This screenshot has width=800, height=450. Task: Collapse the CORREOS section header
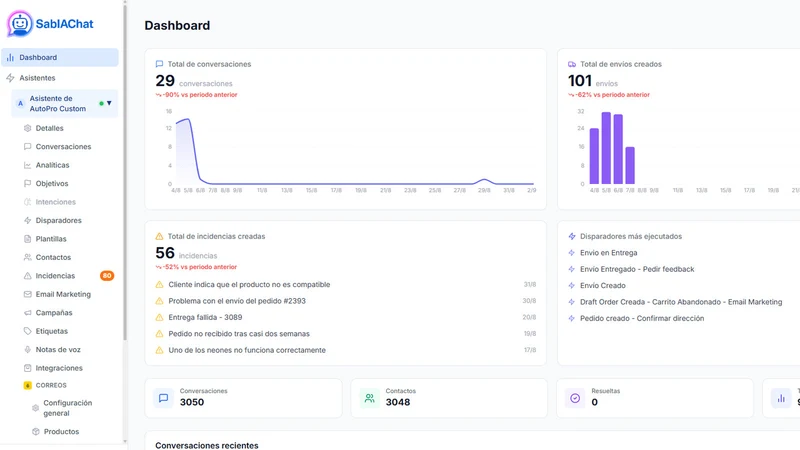point(51,385)
